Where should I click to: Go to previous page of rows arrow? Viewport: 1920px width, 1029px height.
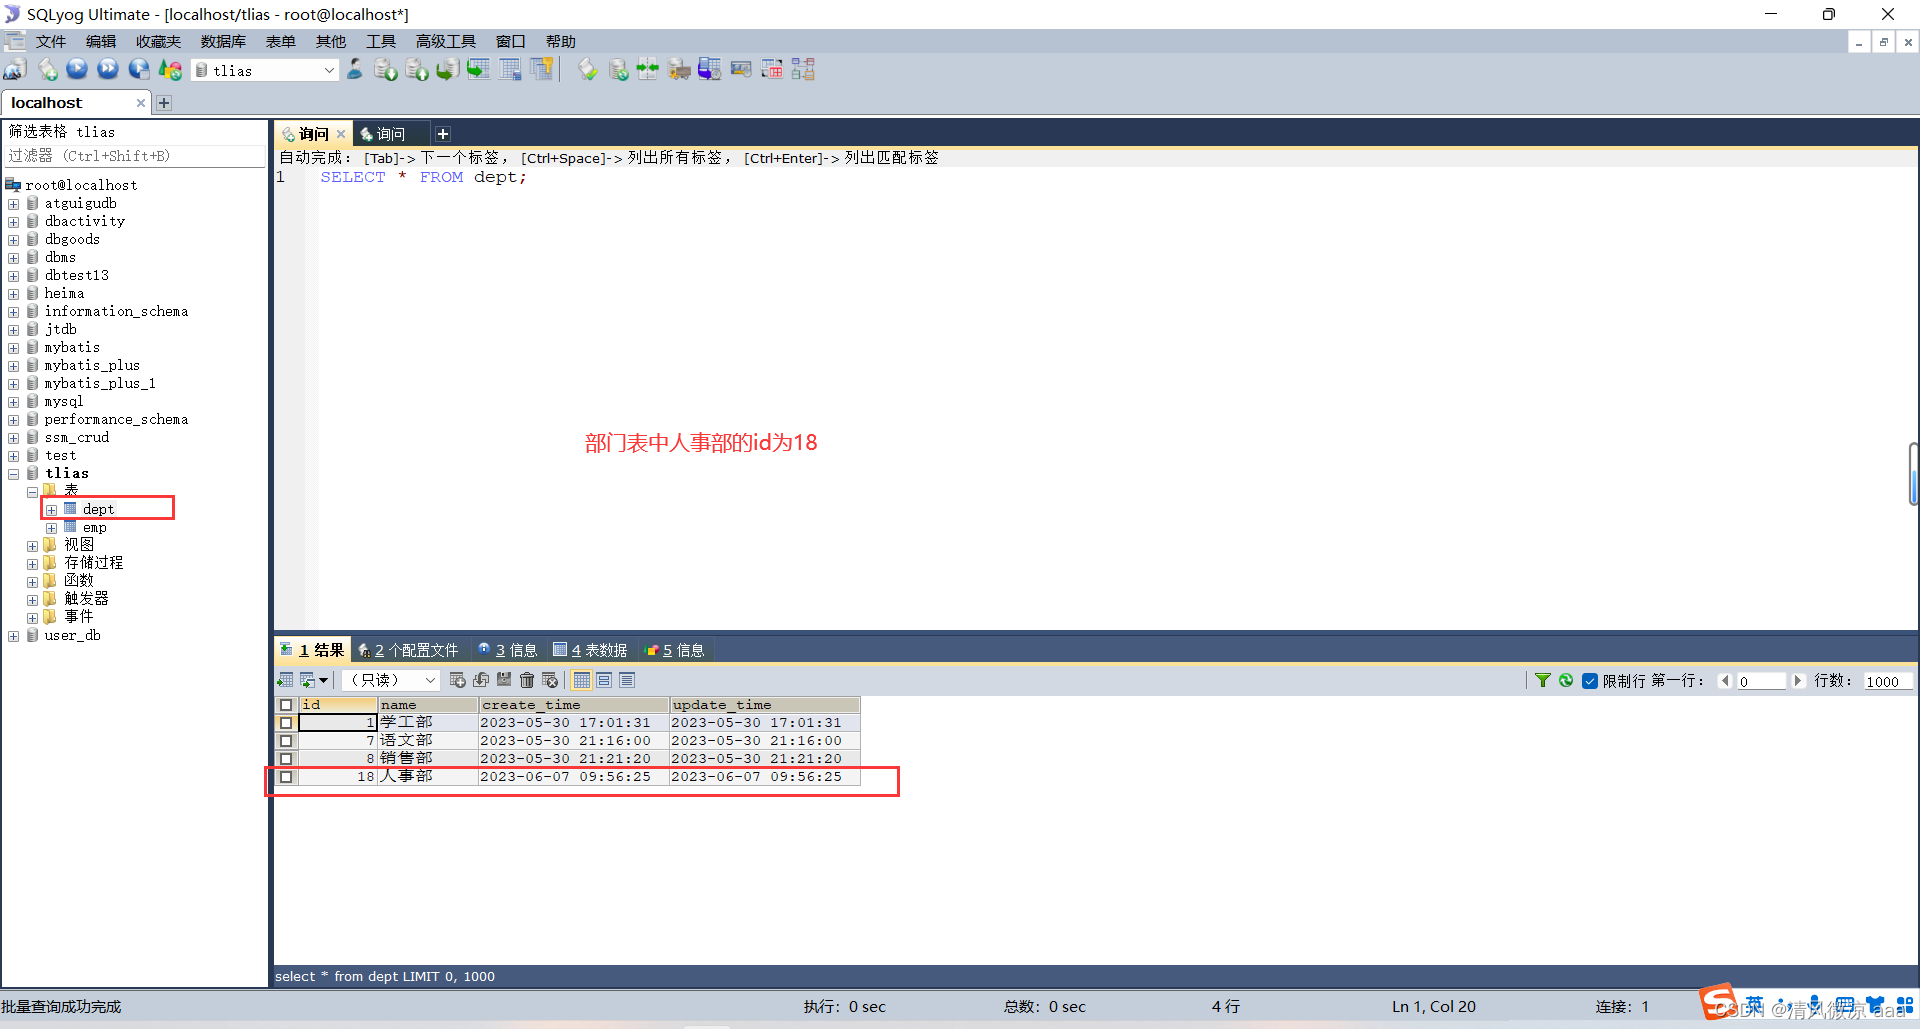[1725, 681]
